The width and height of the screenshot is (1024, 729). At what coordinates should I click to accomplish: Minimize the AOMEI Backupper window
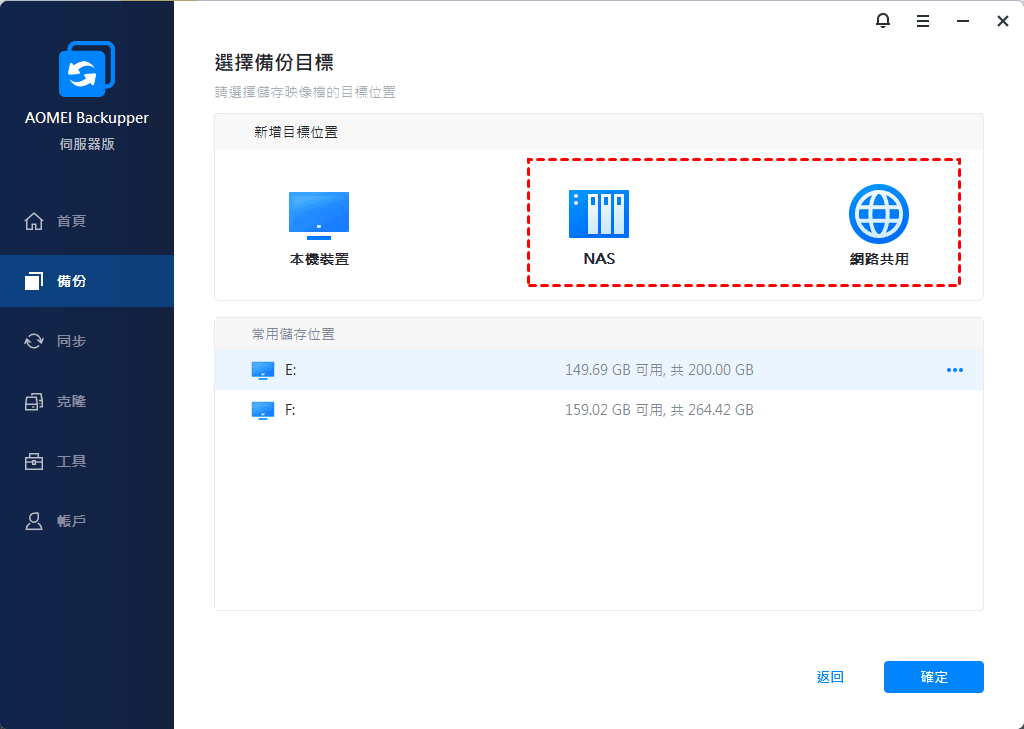(963, 22)
